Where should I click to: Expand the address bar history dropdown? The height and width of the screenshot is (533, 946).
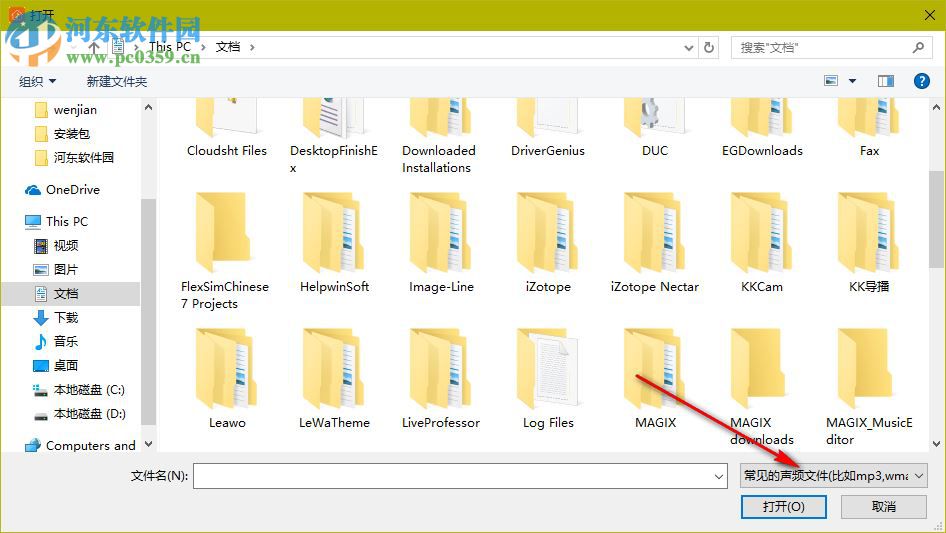[x=688, y=48]
